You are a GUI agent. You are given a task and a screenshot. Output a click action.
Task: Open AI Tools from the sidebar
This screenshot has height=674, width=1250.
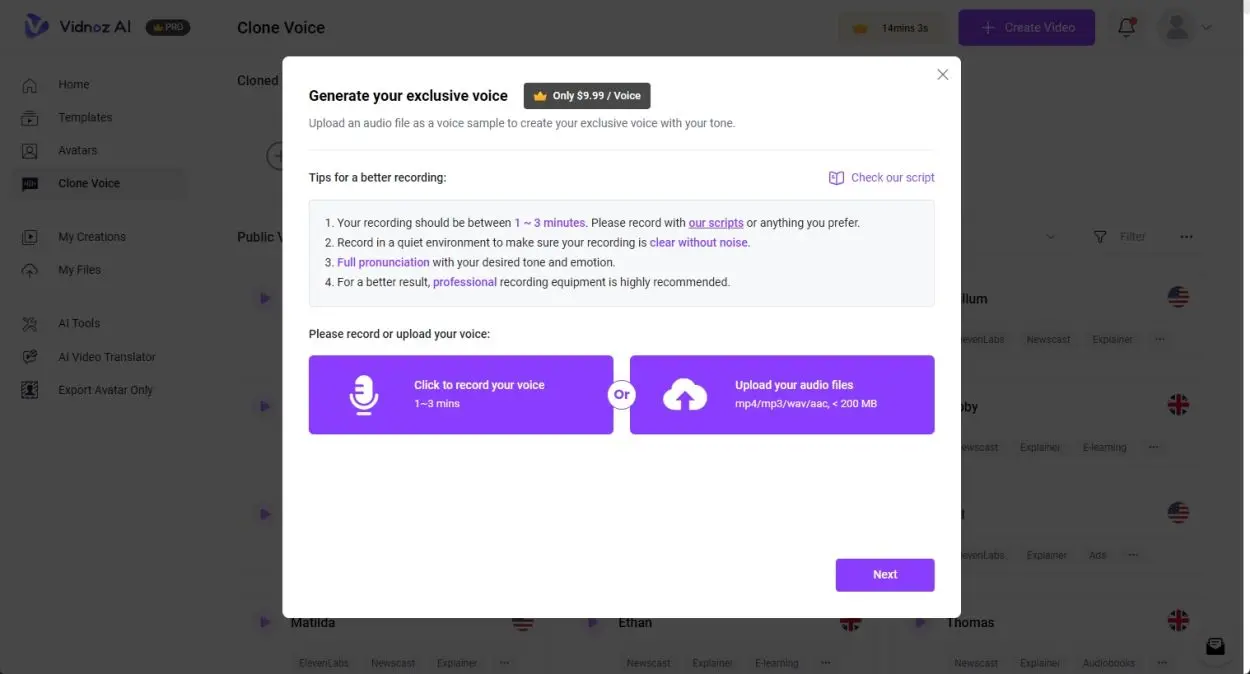tap(31, 323)
